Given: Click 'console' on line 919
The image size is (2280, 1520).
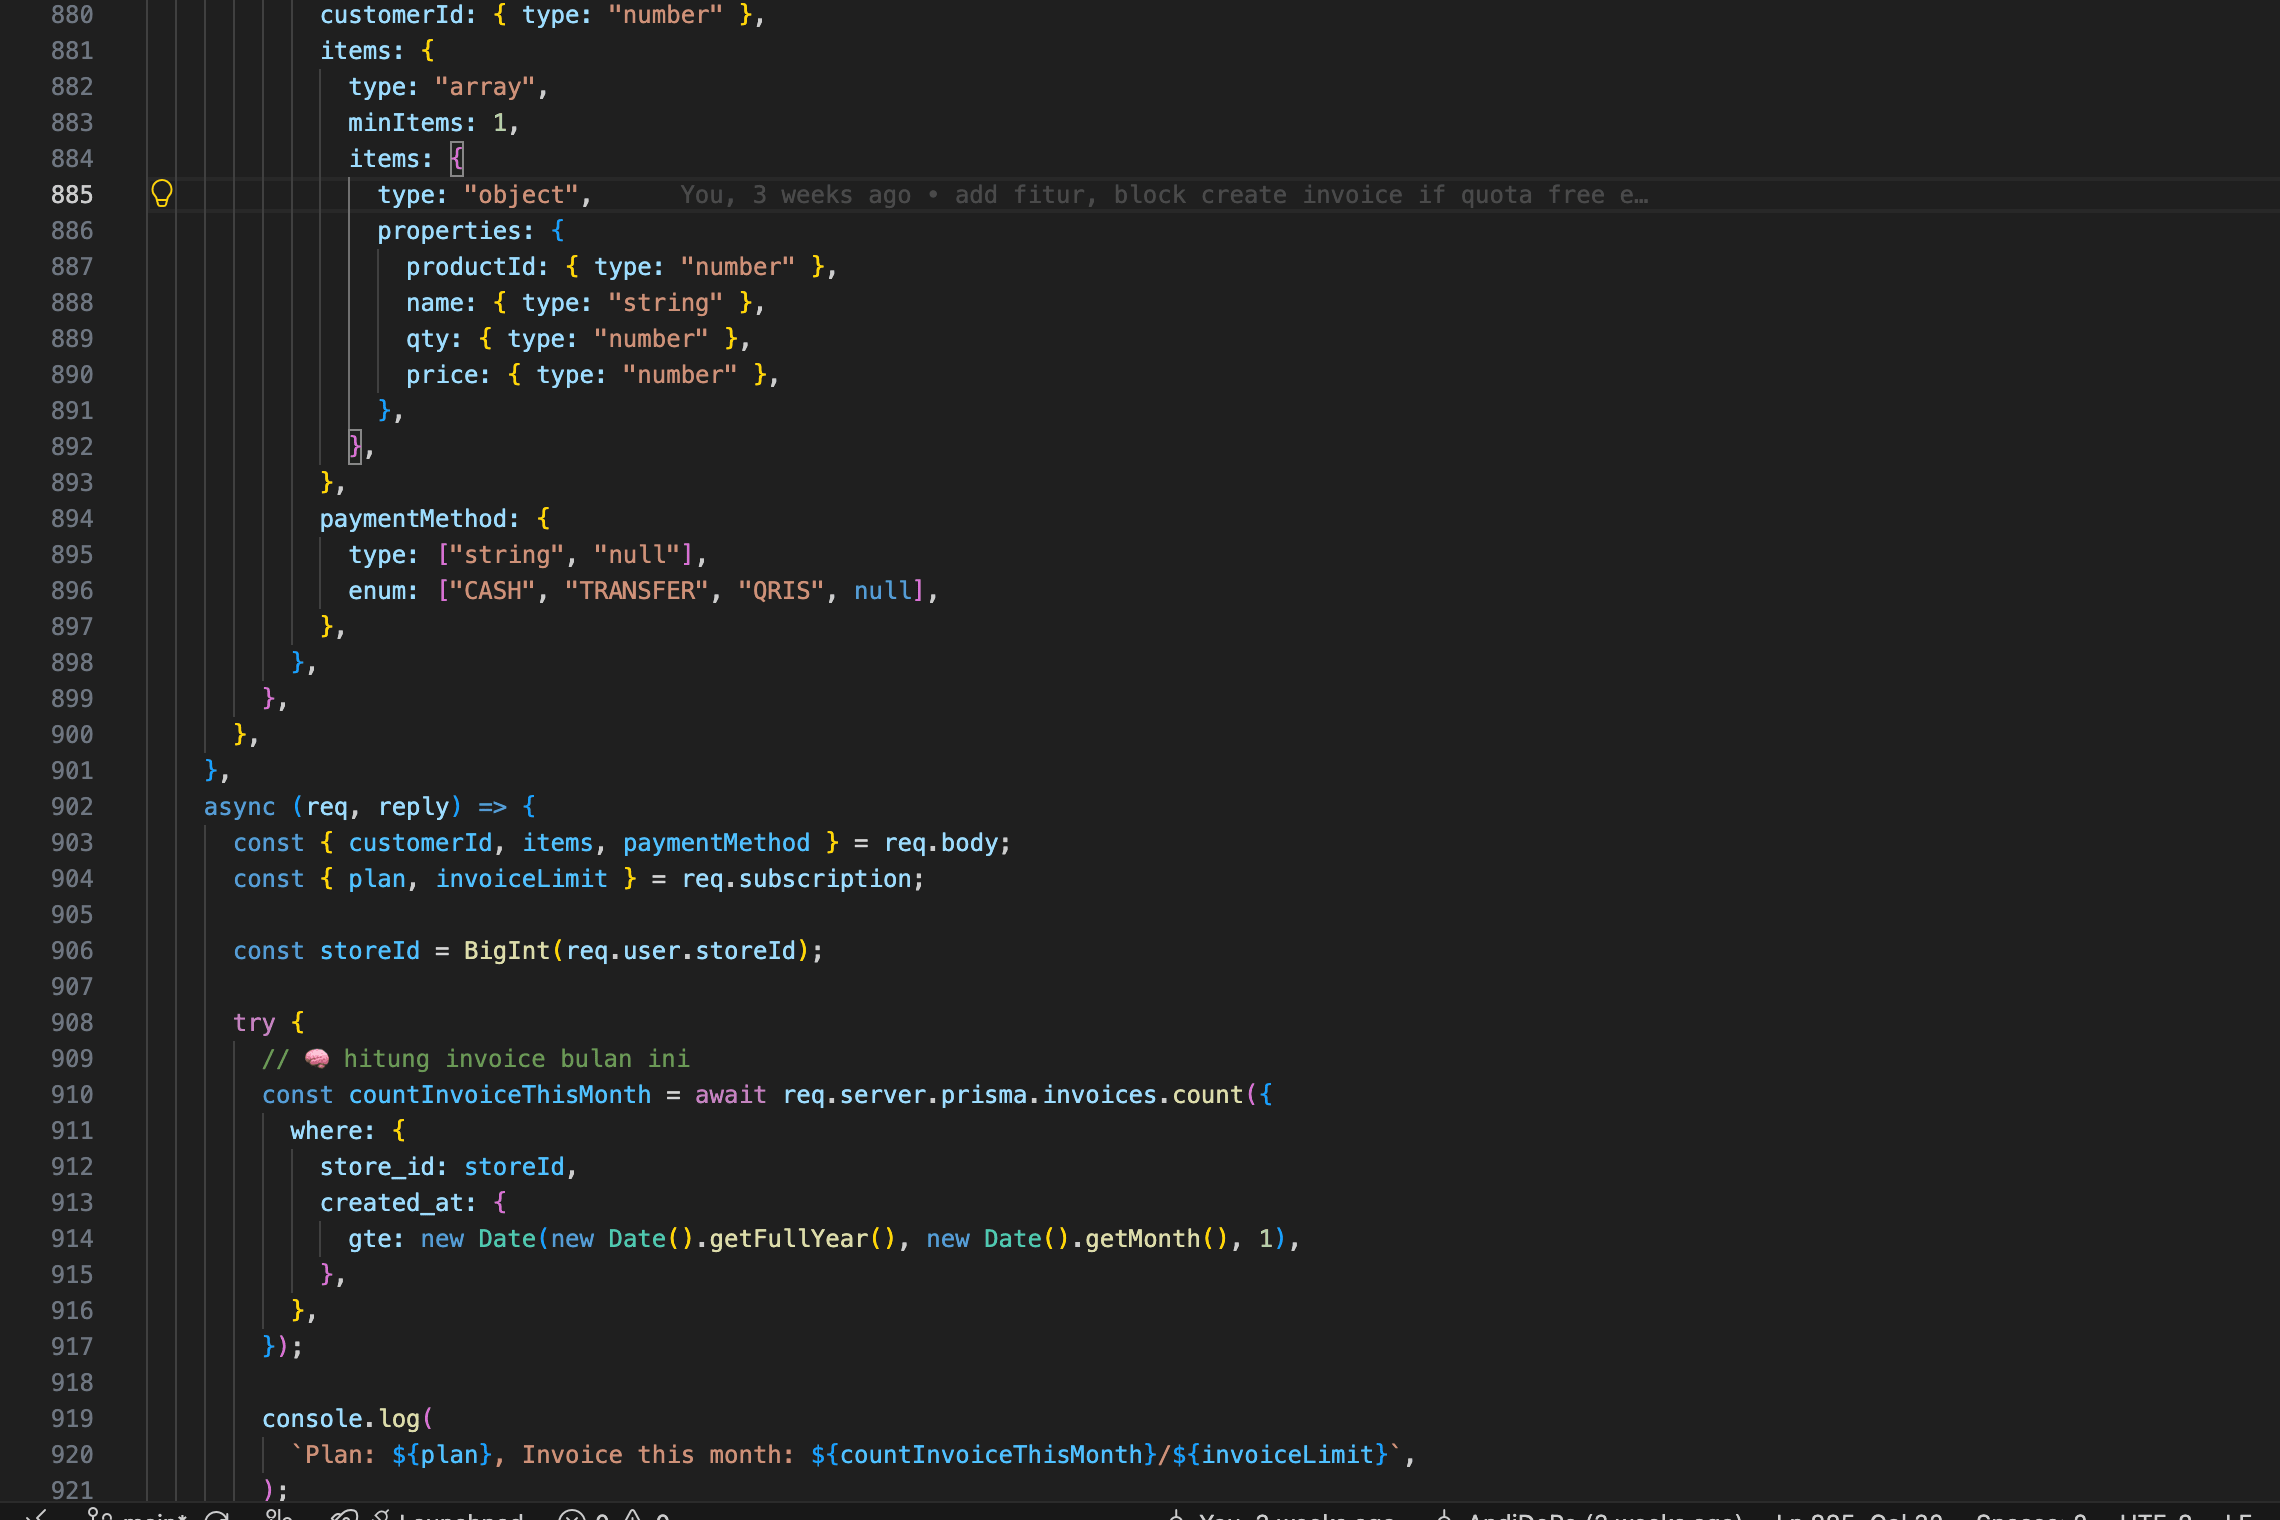Looking at the screenshot, I should [x=312, y=1419].
